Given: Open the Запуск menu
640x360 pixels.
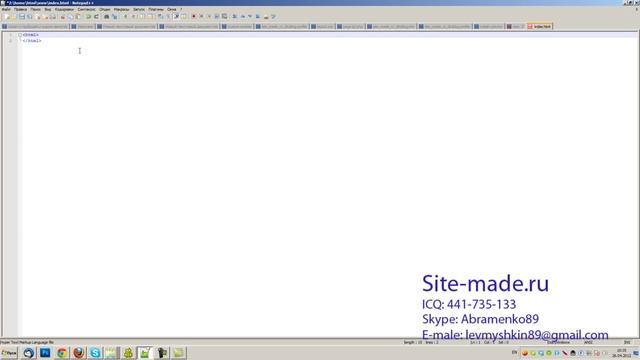Looking at the screenshot, I should 139,9.
